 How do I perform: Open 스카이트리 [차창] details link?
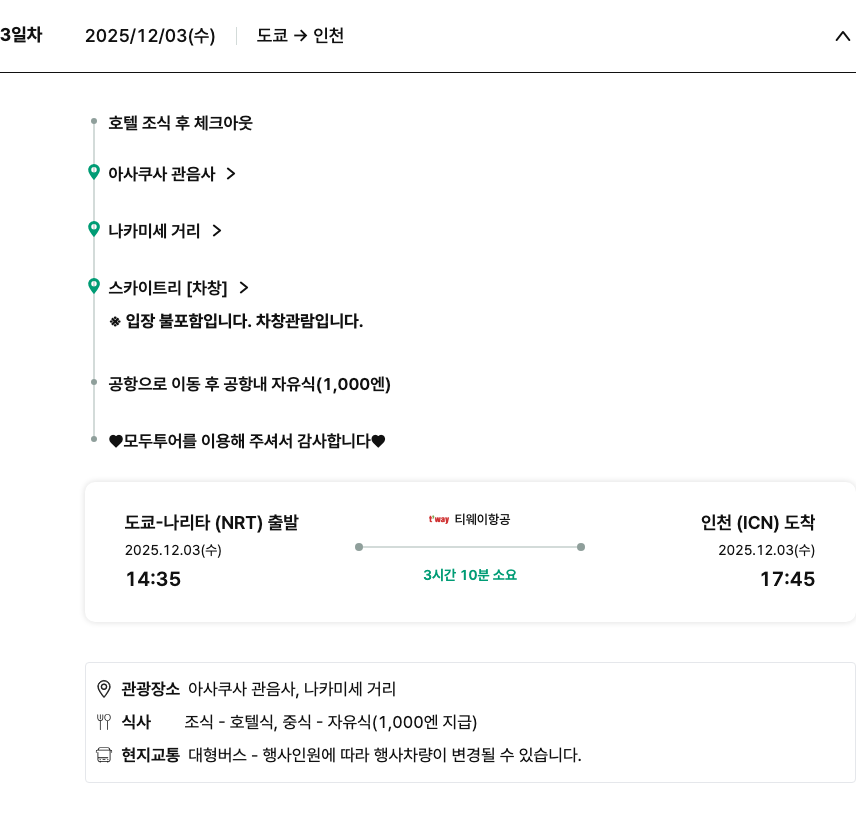(167, 288)
